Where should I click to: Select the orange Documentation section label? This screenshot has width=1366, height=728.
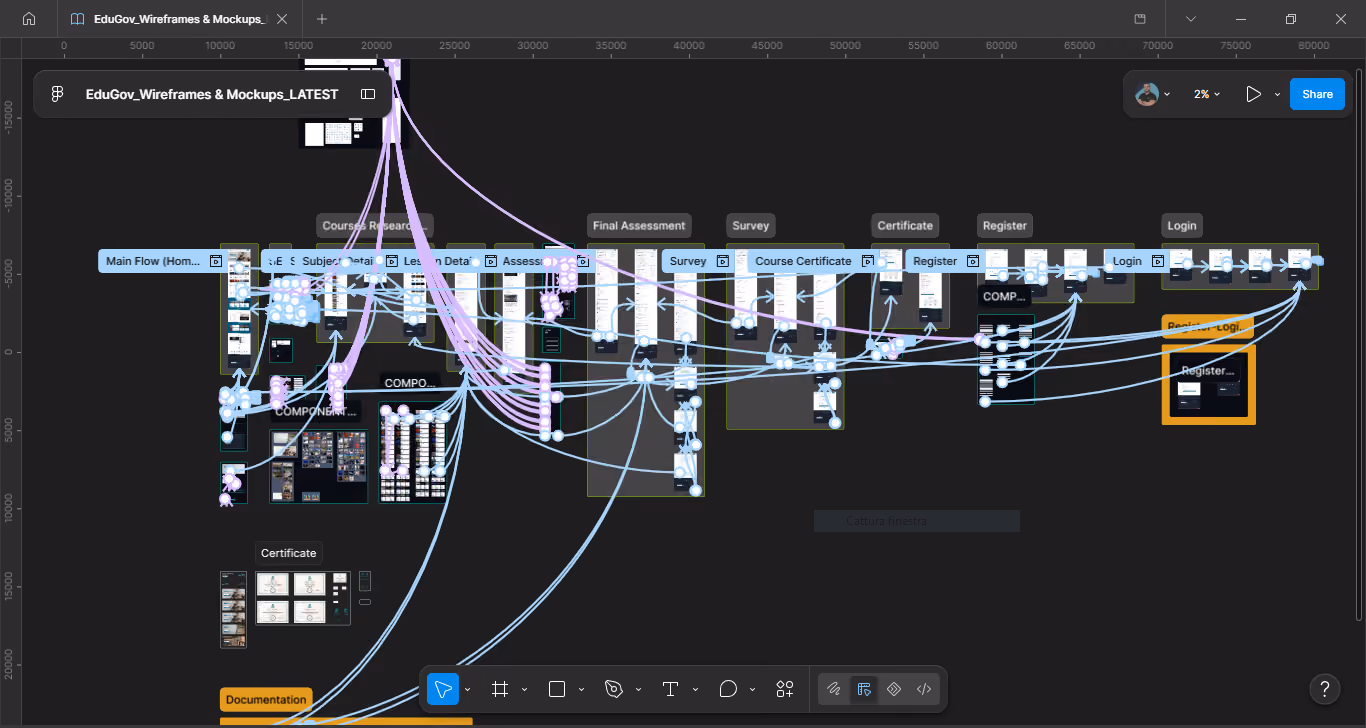point(266,699)
